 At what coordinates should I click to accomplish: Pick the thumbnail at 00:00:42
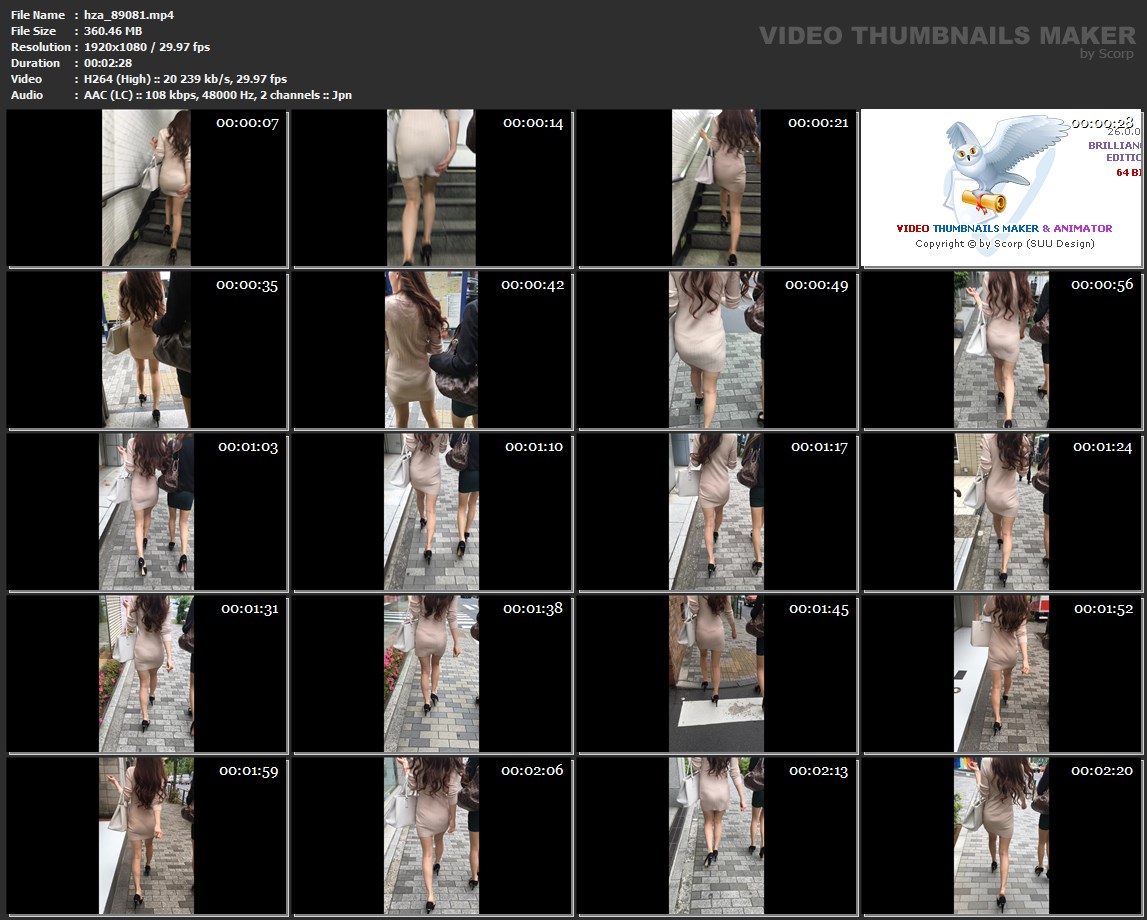432,350
